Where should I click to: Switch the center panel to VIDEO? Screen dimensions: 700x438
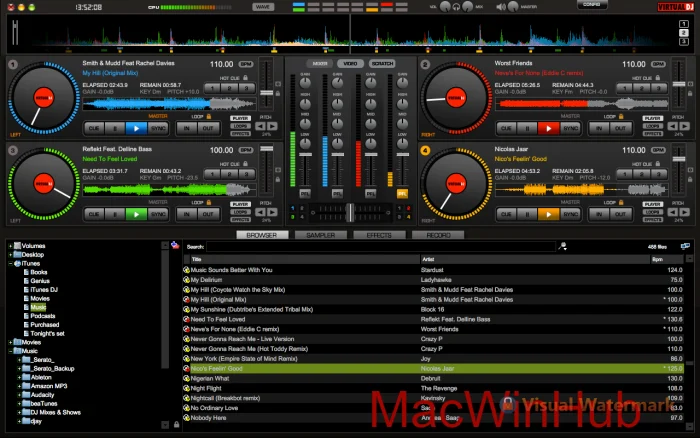[x=350, y=63]
